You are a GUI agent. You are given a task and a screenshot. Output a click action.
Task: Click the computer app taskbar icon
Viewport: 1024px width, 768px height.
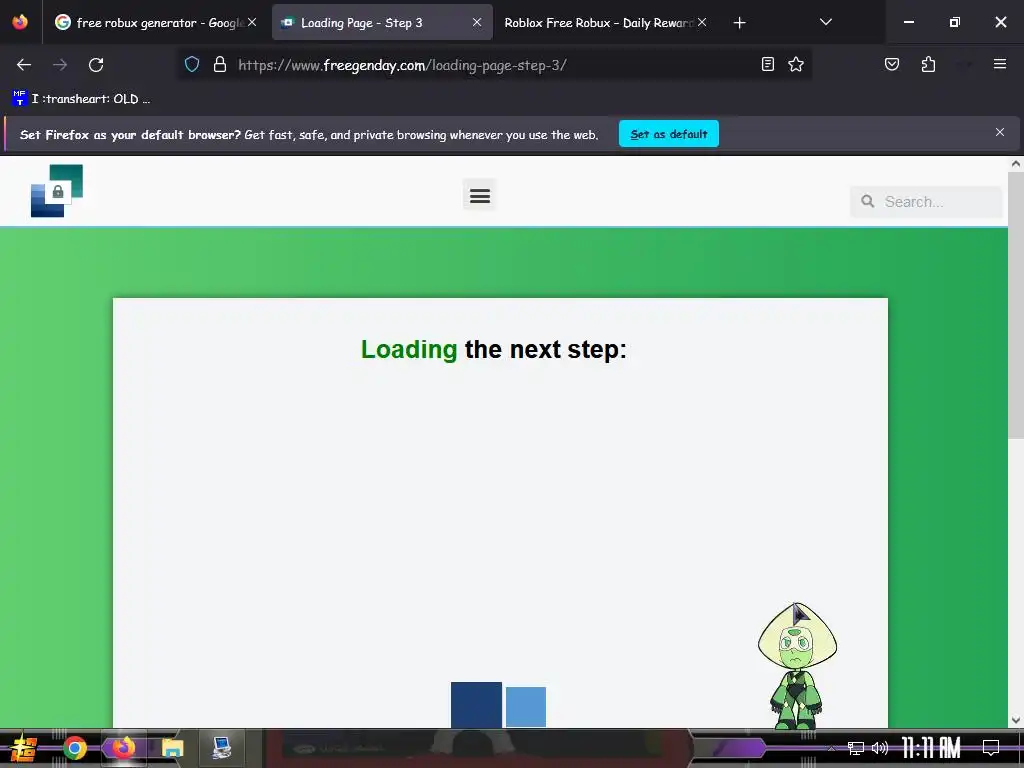[x=221, y=748]
